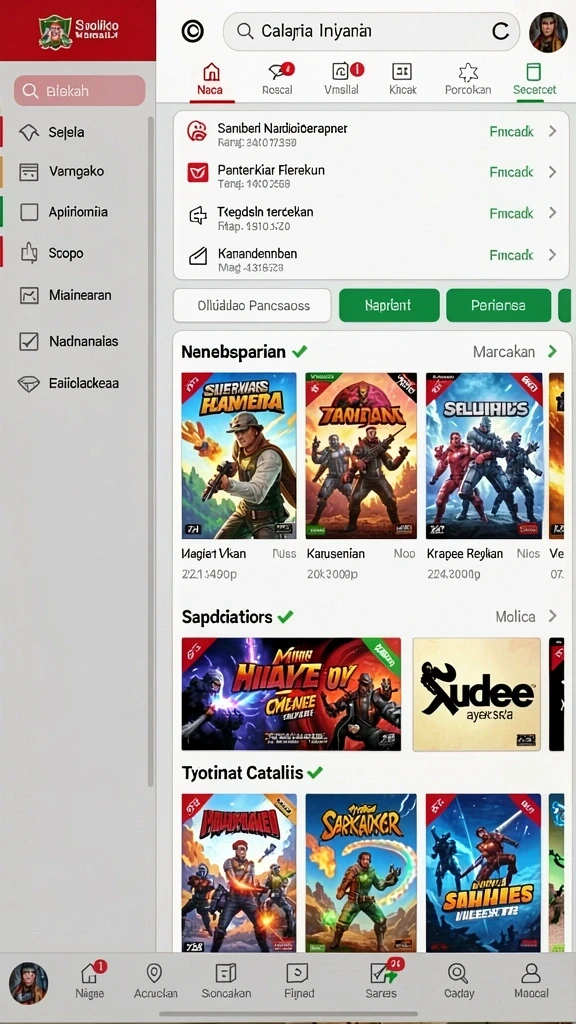This screenshot has width=576, height=1024.
Task: Open the Naca home tab
Action: pos(210,80)
